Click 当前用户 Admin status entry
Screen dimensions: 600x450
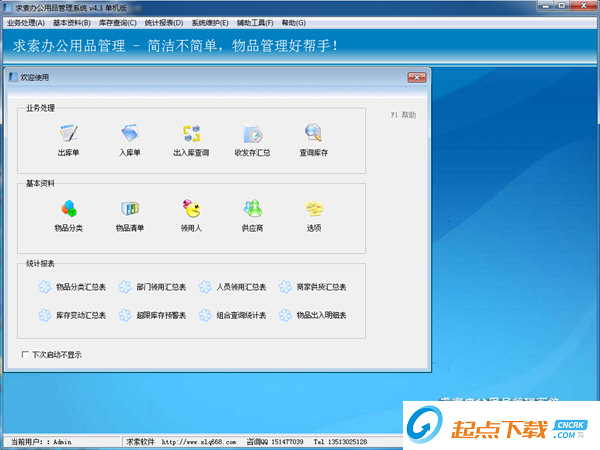point(41,442)
